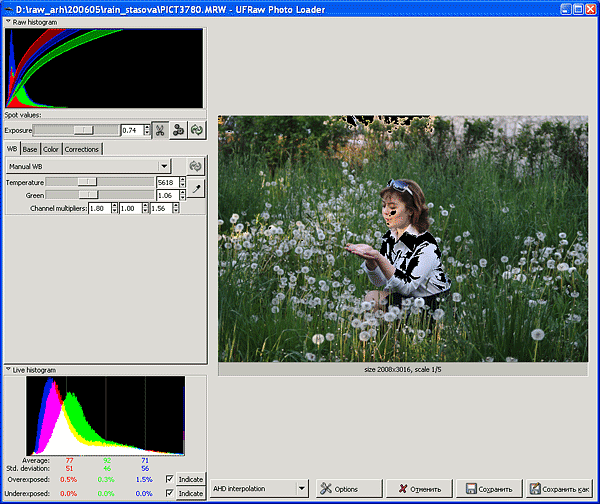The image size is (600, 504).
Task: Switch to the Corrections tab
Action: click(82, 149)
